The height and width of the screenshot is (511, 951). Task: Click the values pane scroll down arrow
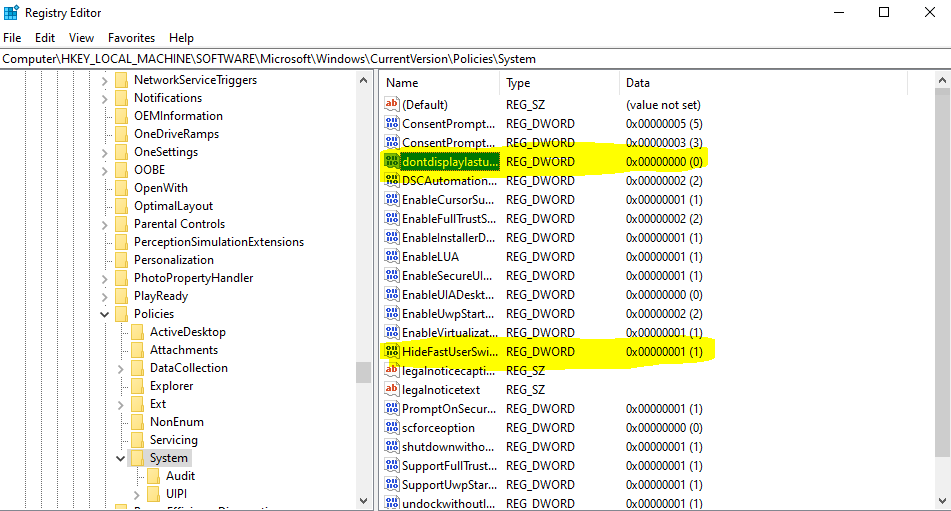pos(942,501)
